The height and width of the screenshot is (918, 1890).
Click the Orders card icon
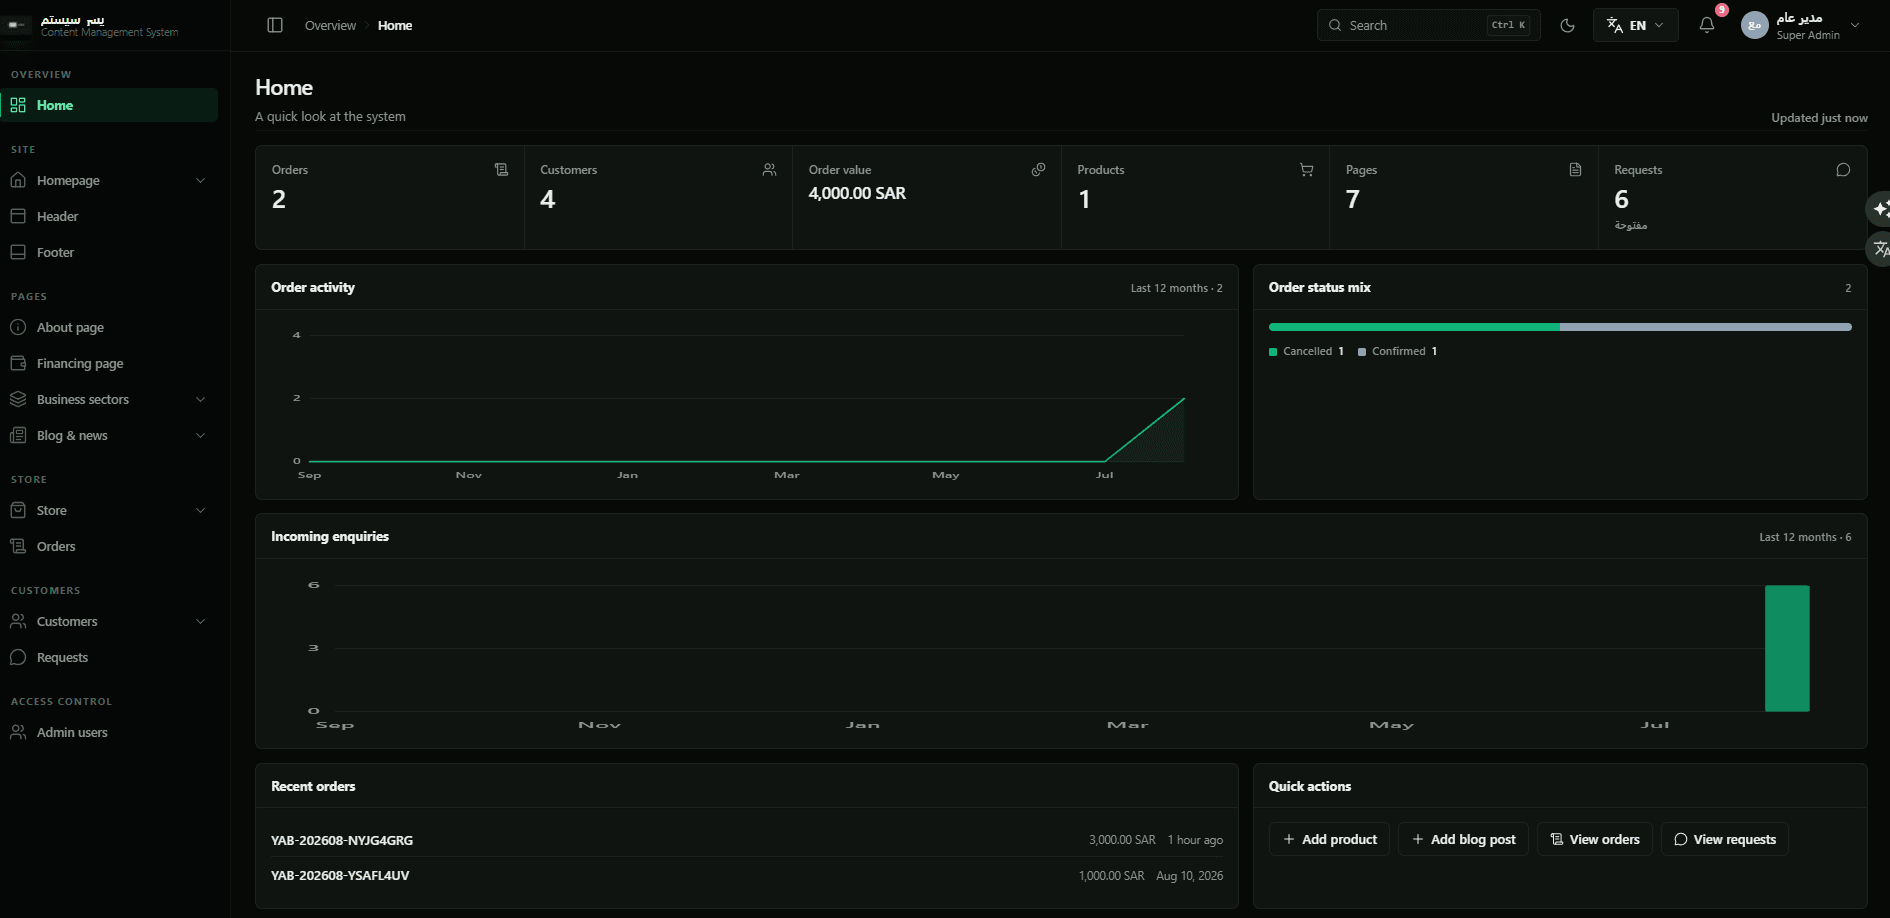(501, 170)
